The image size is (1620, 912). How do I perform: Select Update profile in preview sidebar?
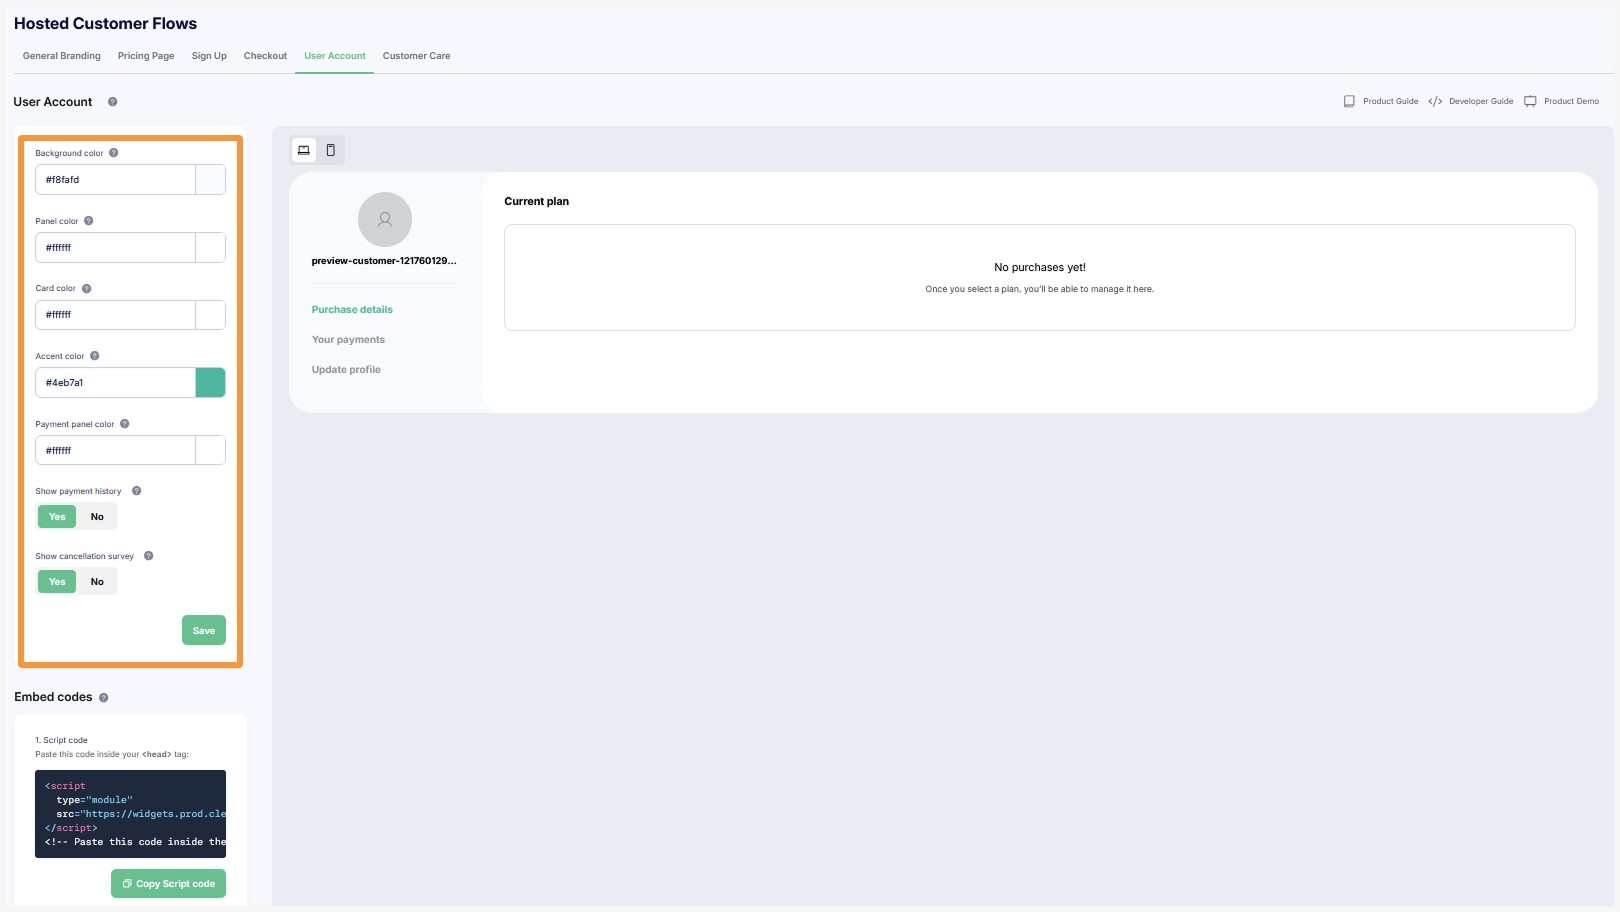pos(346,370)
